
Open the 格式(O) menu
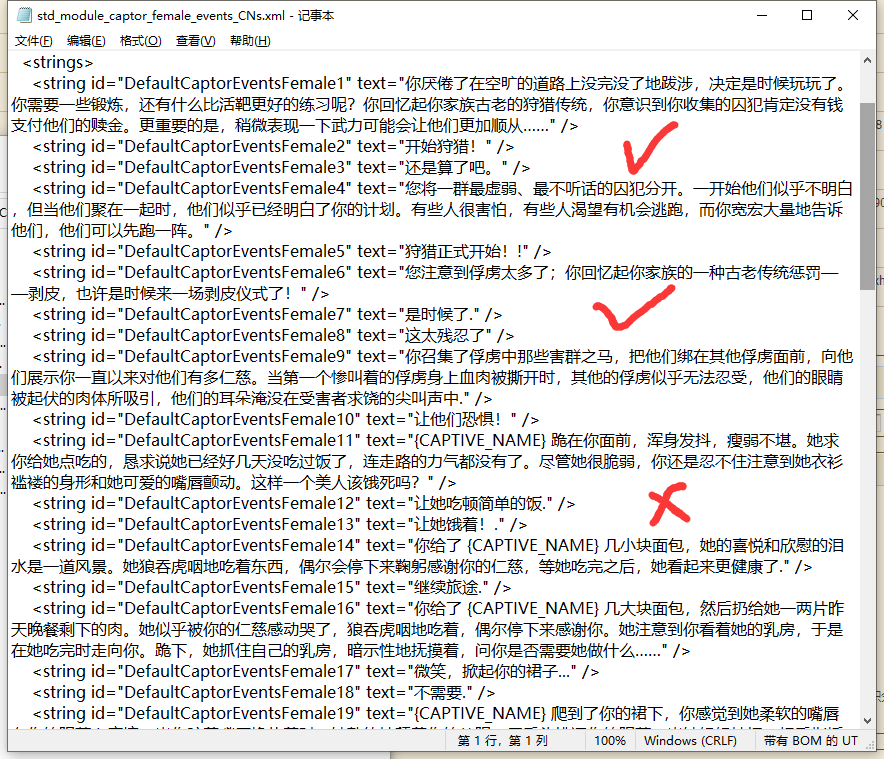140,41
